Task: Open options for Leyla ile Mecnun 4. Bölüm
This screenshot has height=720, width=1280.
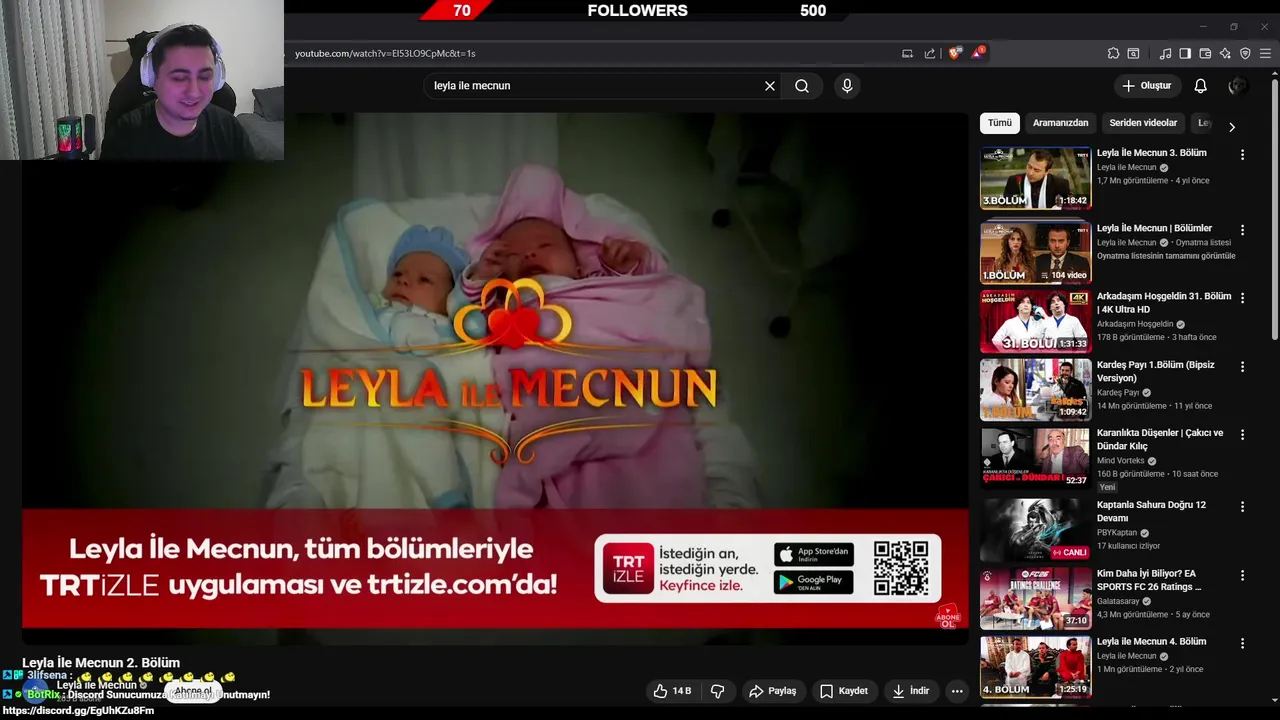Action: (x=1242, y=644)
